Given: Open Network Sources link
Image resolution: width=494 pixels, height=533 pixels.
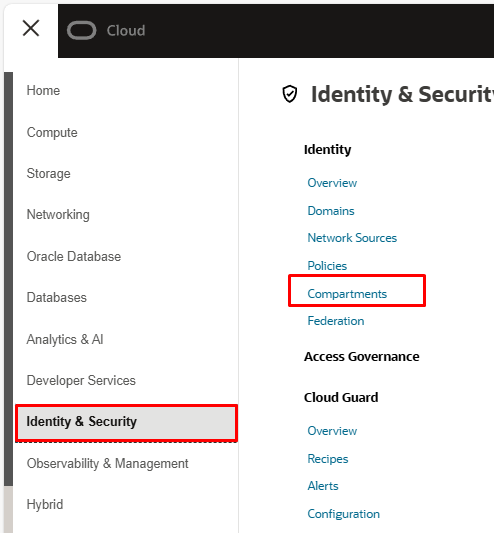Looking at the screenshot, I should pos(352,238).
